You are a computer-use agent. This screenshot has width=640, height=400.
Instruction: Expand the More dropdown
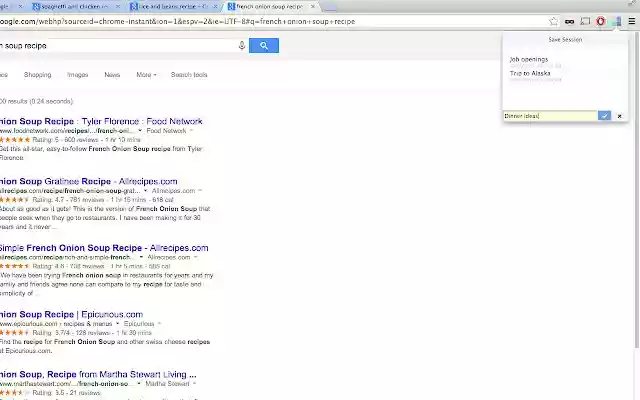146,75
